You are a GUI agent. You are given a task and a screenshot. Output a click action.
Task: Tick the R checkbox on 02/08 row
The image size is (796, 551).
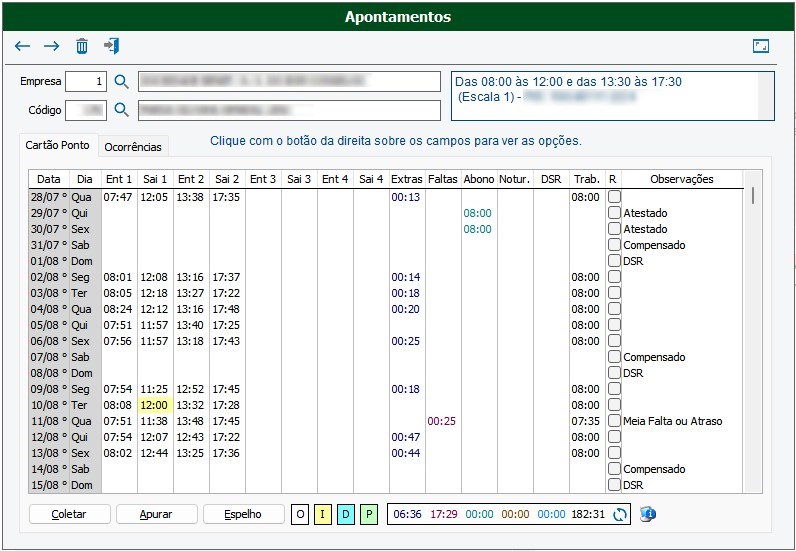click(x=614, y=277)
